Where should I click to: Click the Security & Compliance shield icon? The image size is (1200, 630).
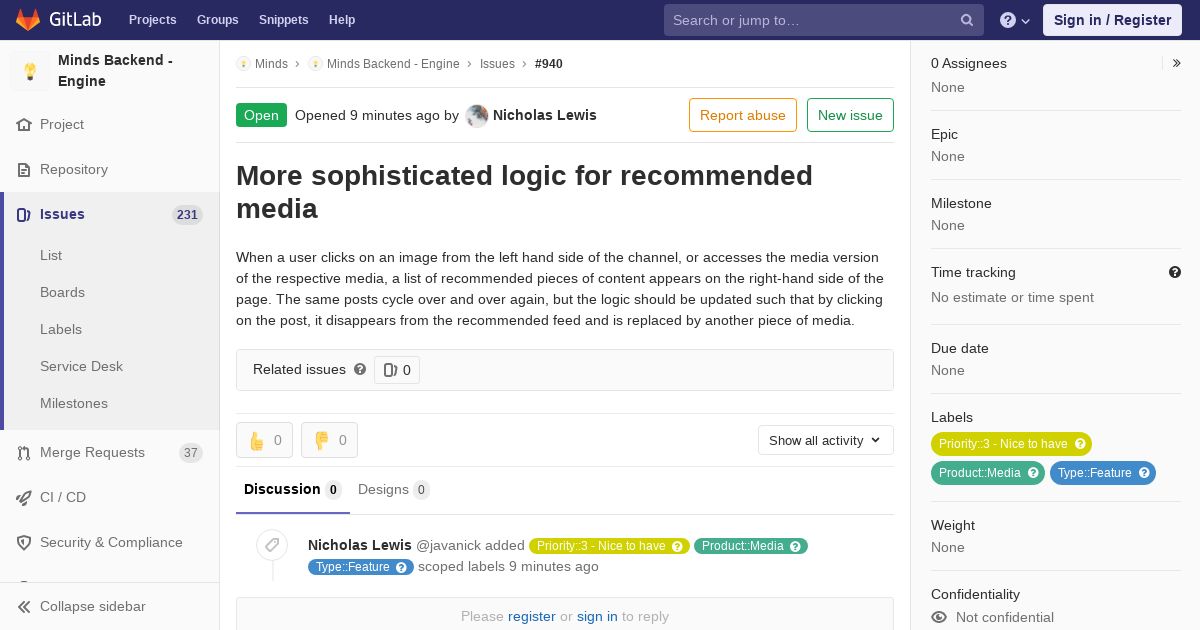point(24,543)
